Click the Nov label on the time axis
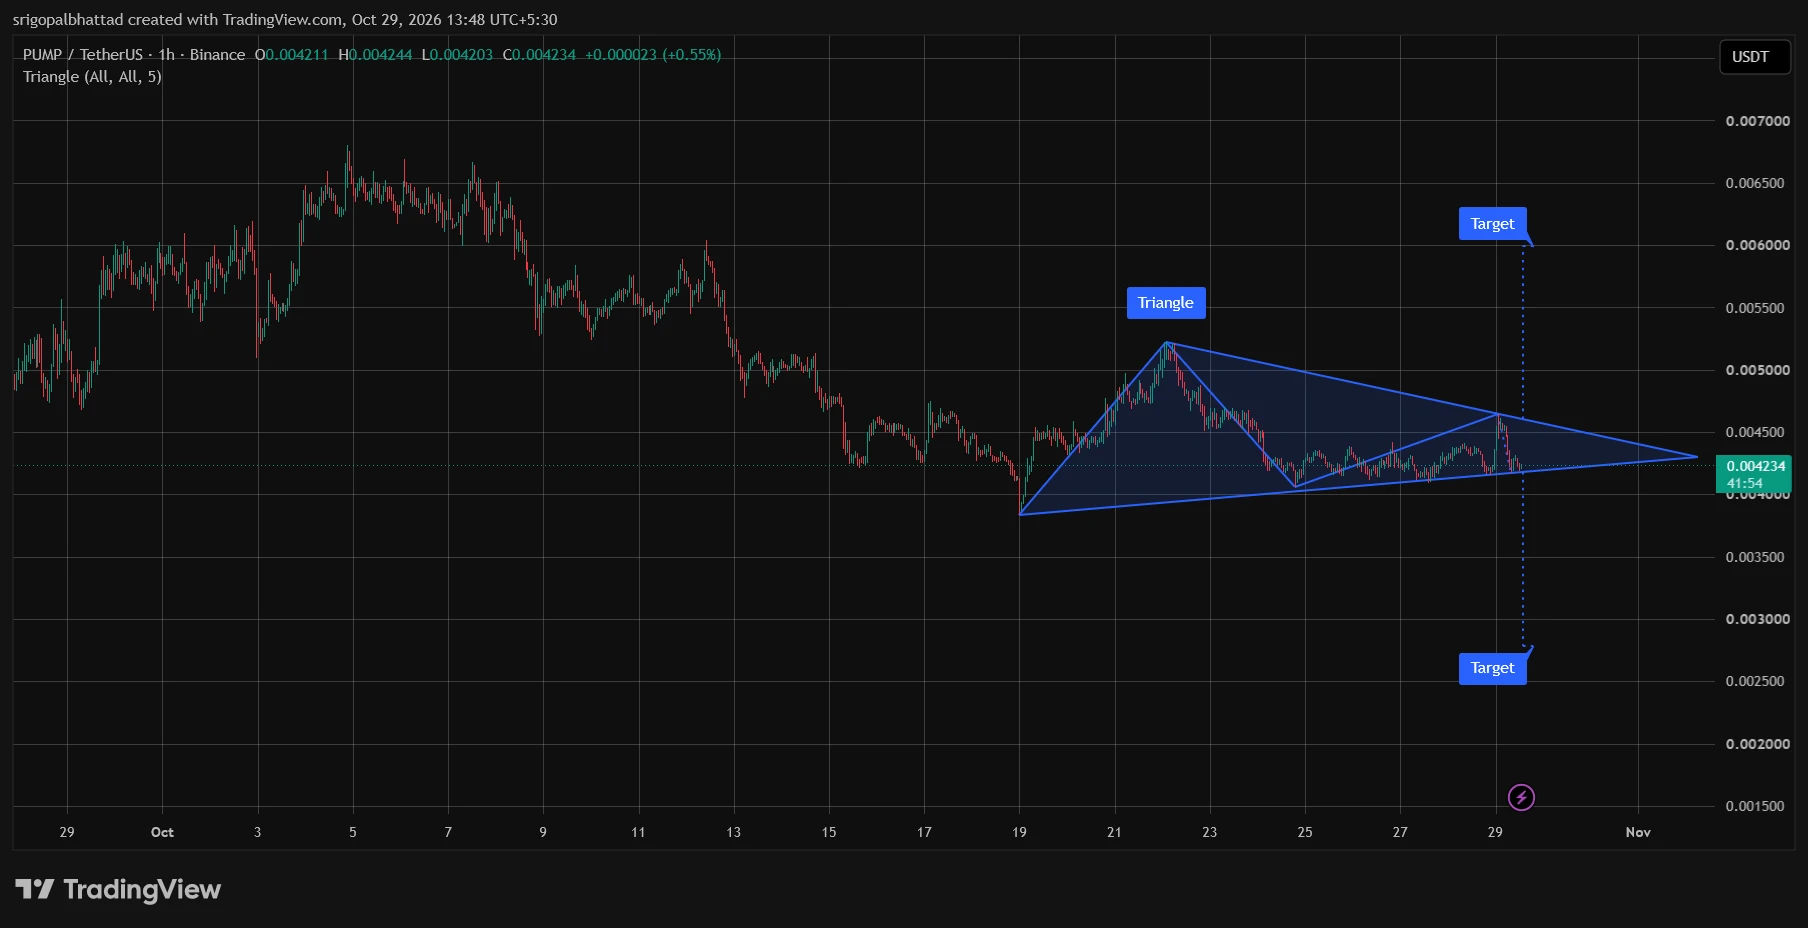Viewport: 1808px width, 928px height. (x=1638, y=832)
